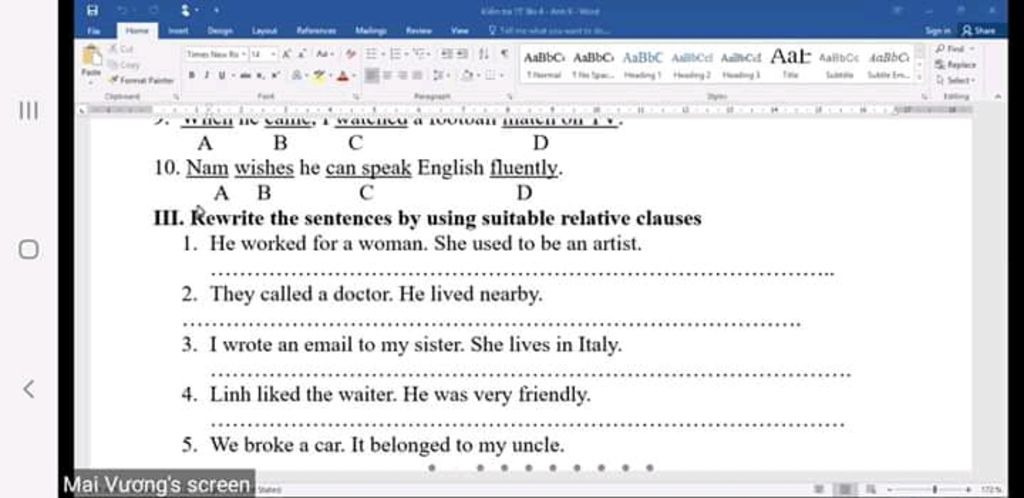
Task: Apply the Normal style
Action: pos(543,64)
